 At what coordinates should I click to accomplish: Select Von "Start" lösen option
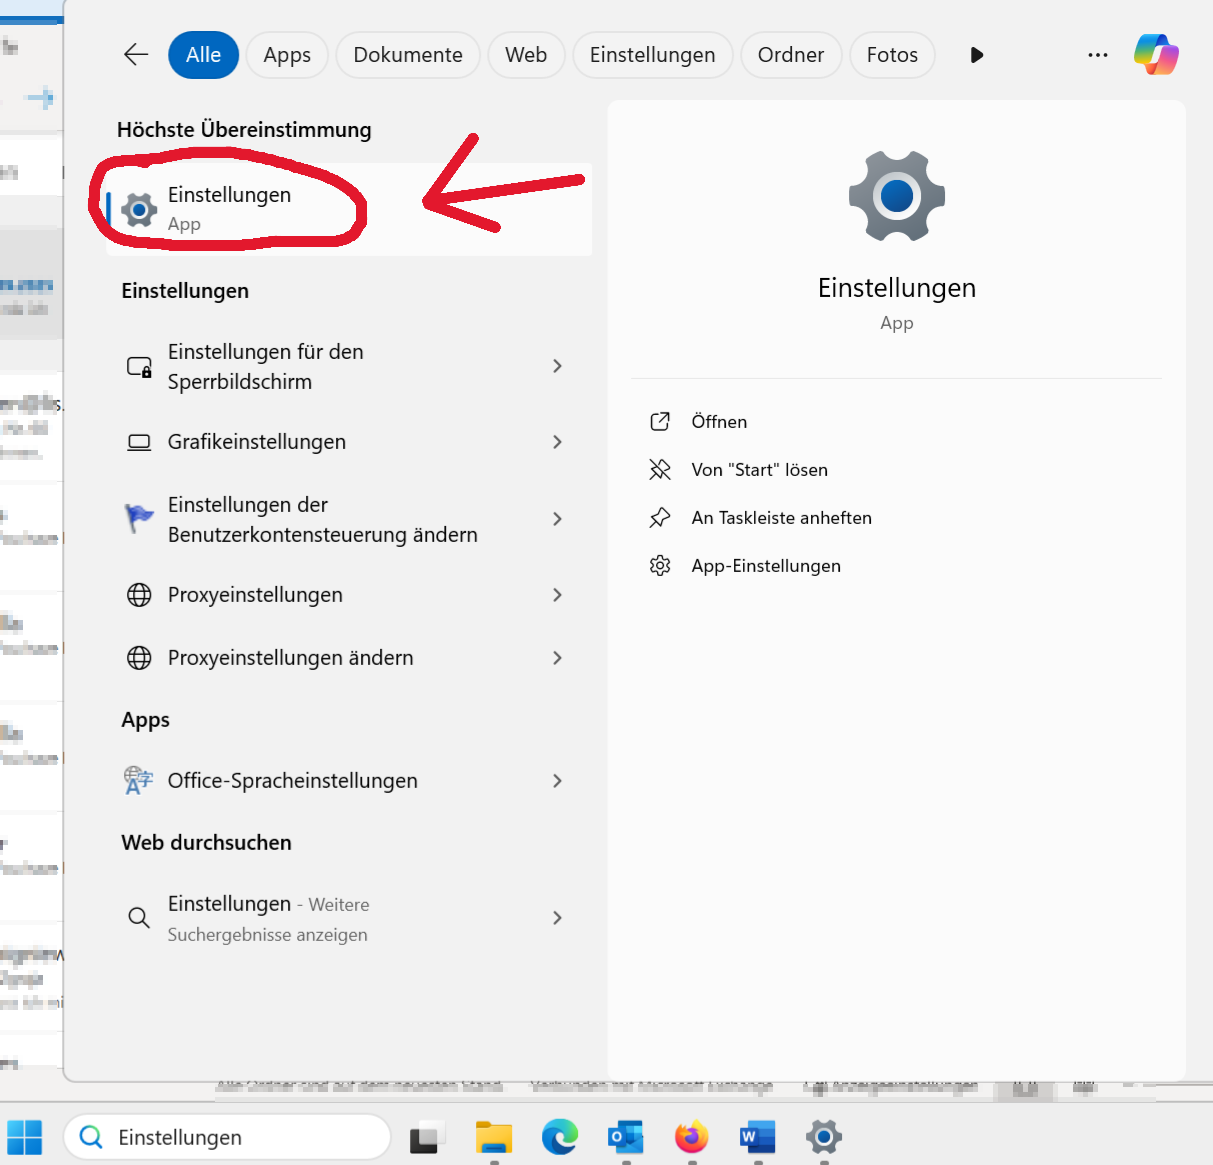[759, 470]
